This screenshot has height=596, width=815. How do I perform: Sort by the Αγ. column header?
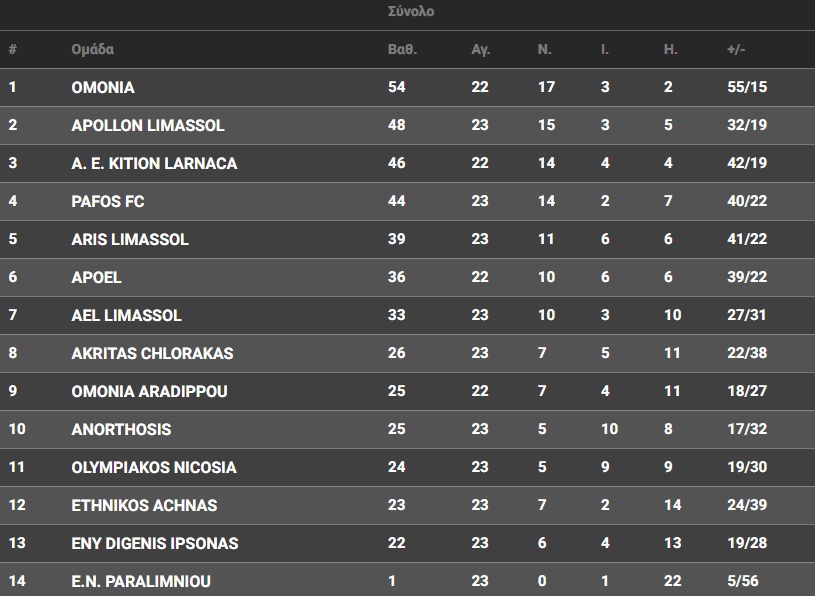480,49
